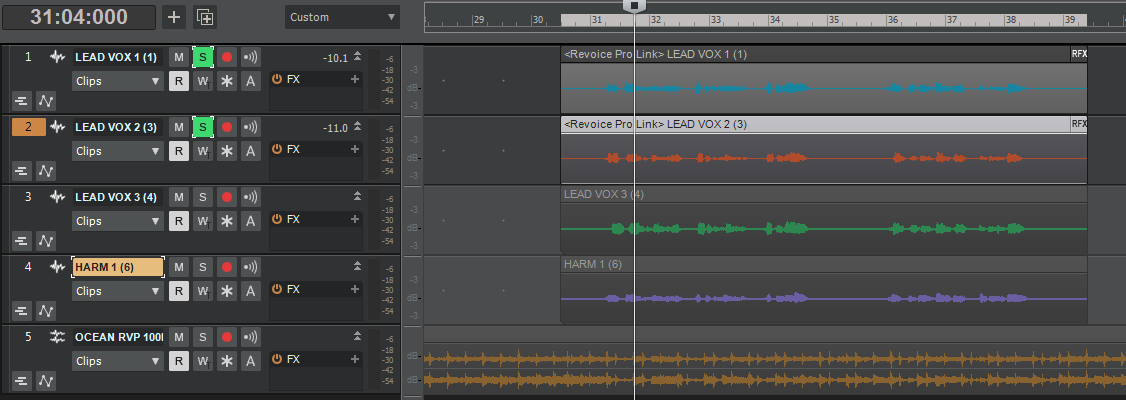Add an effect to HARM 1 FX rack
The image size is (1126, 400).
(x=354, y=289)
